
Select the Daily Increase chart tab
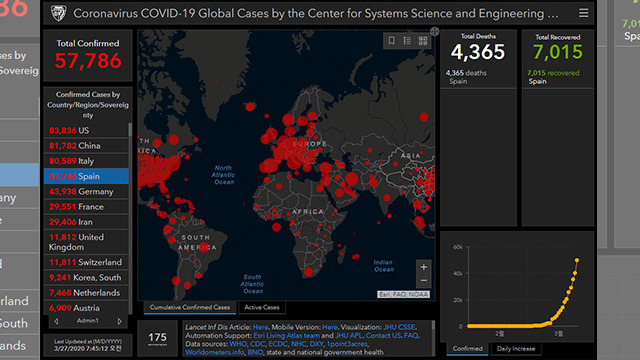click(x=516, y=349)
